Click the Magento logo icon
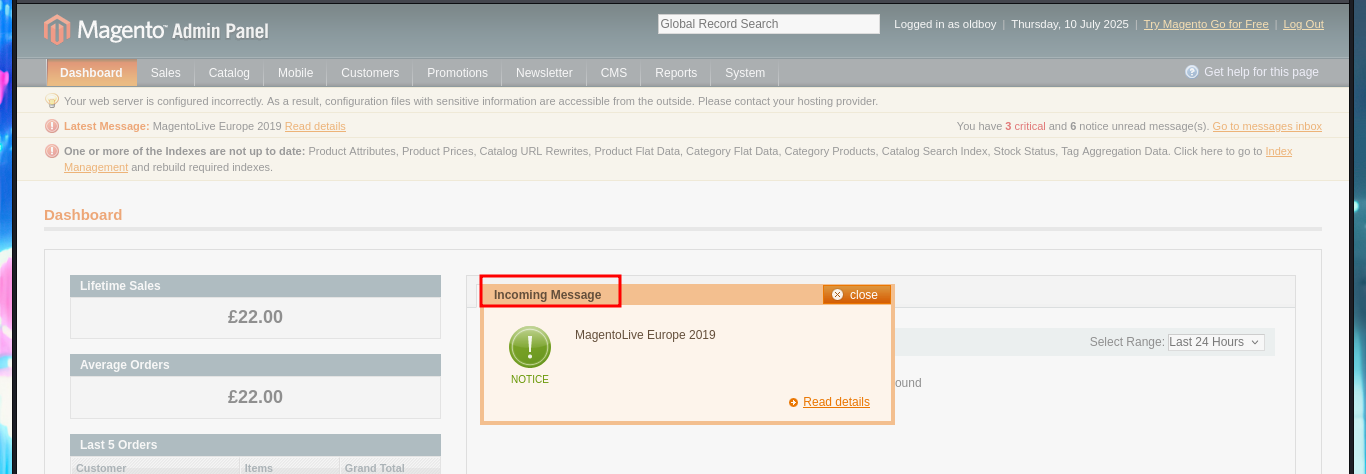 (57, 30)
